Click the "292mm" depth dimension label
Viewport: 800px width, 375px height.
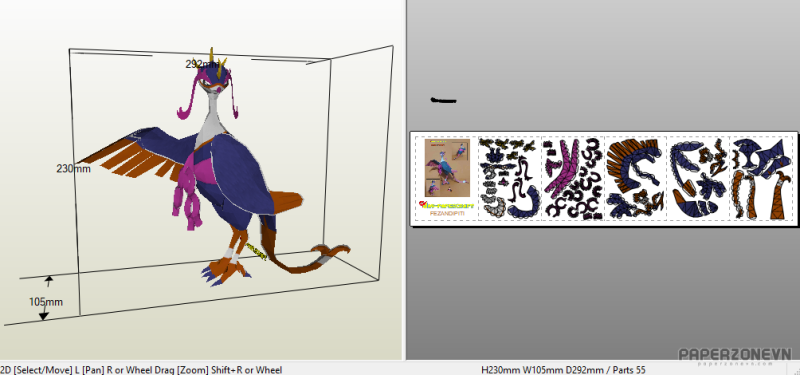click(x=203, y=64)
